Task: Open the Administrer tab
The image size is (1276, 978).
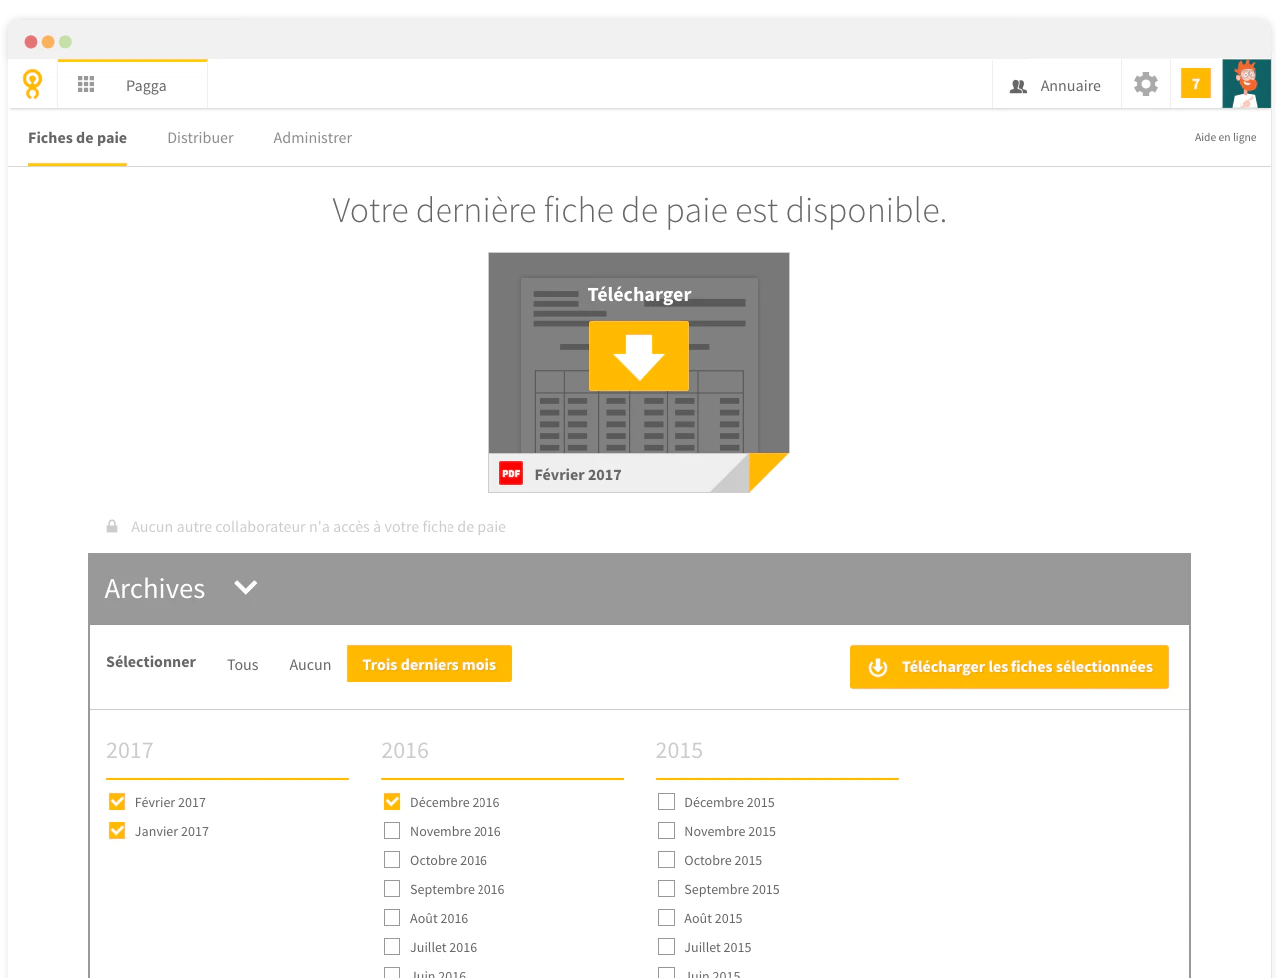Action: point(313,138)
